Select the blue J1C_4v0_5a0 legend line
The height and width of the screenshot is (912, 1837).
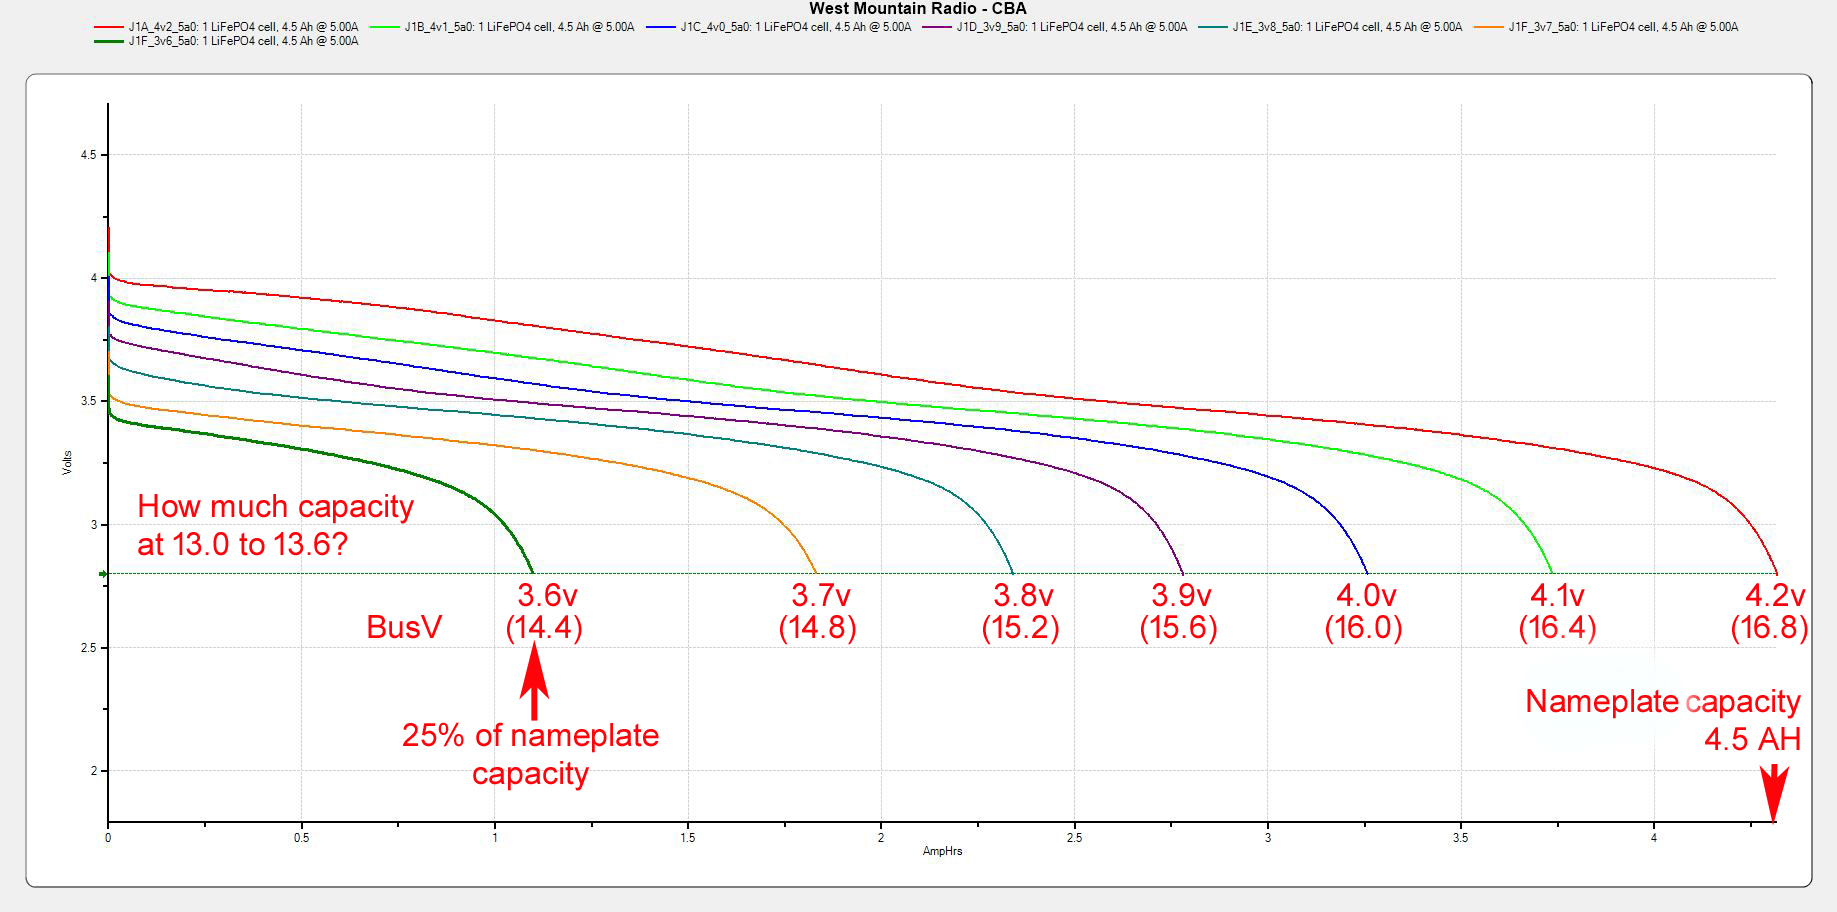click(661, 27)
